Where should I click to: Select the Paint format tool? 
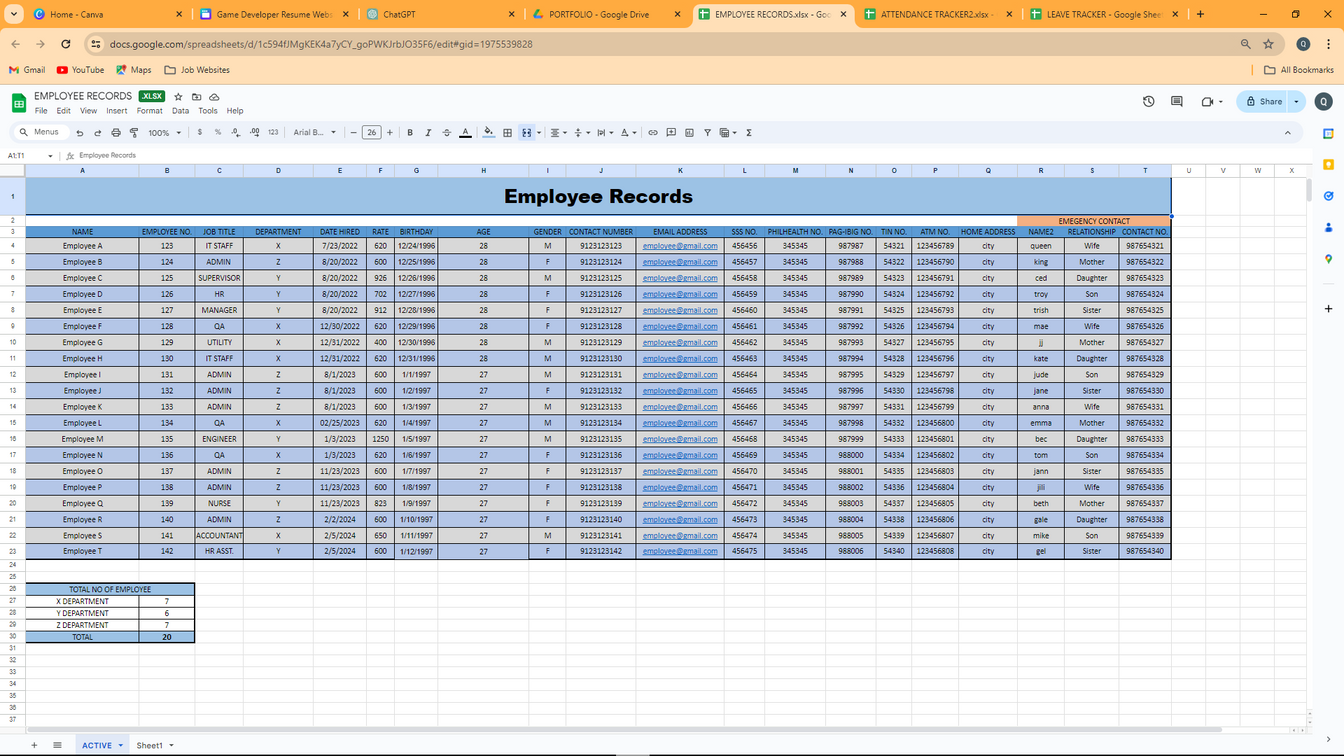tap(134, 133)
